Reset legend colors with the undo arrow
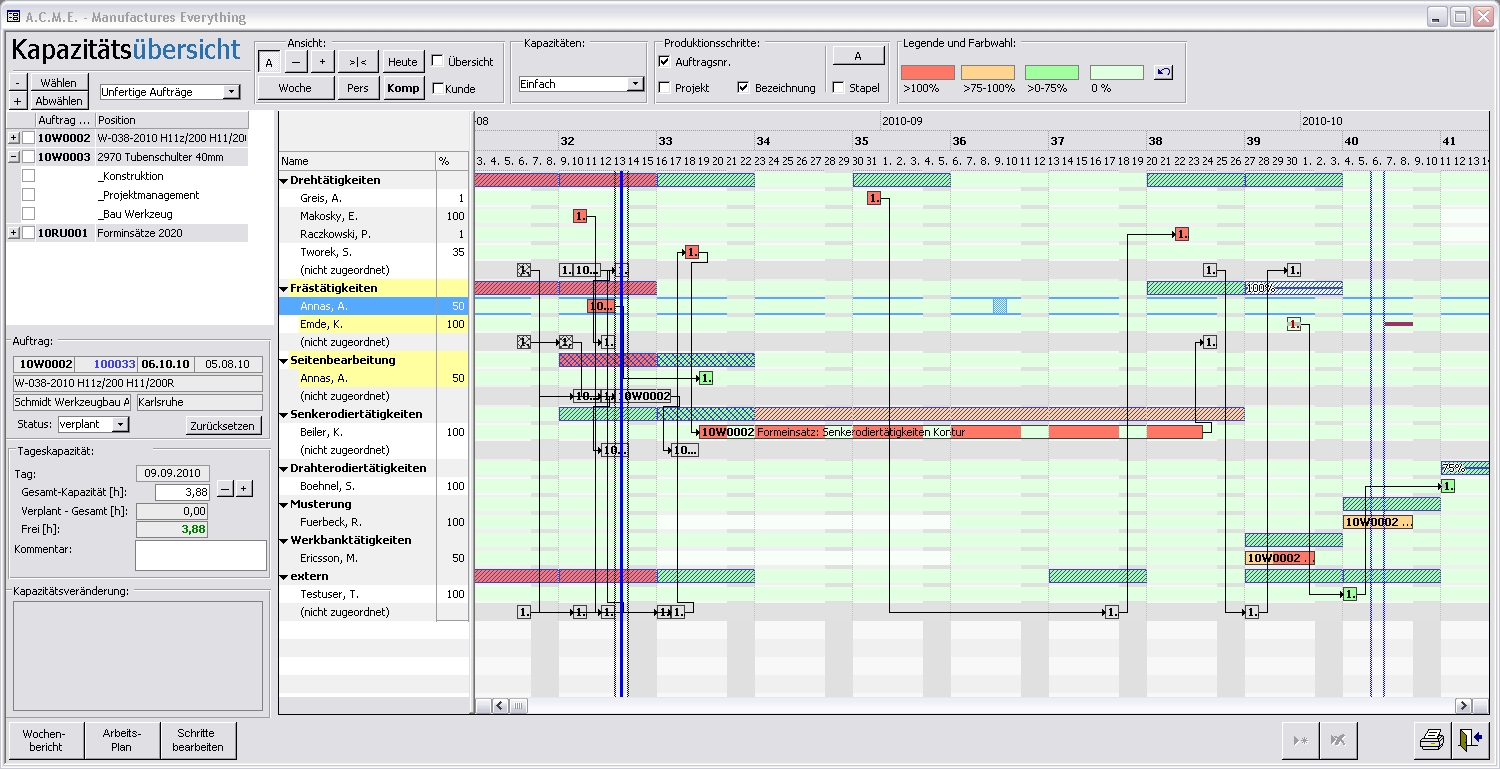Image resolution: width=1500 pixels, height=769 pixels. coord(1163,72)
